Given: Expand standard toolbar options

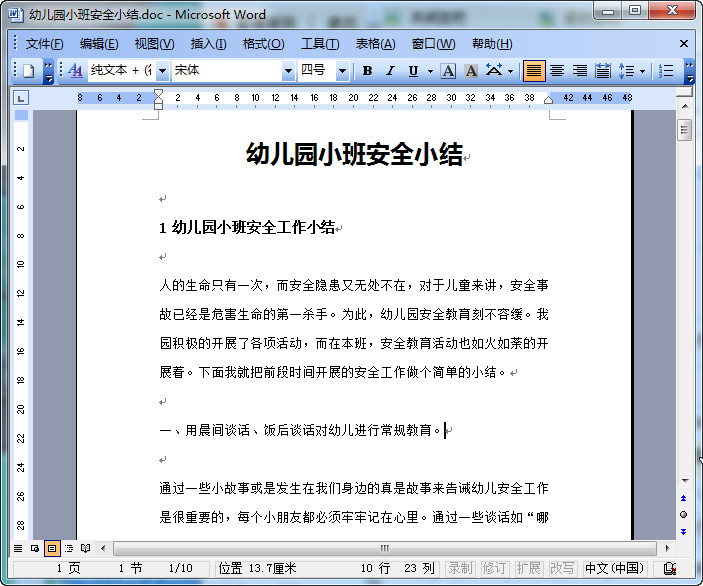Looking at the screenshot, I should (x=48, y=71).
